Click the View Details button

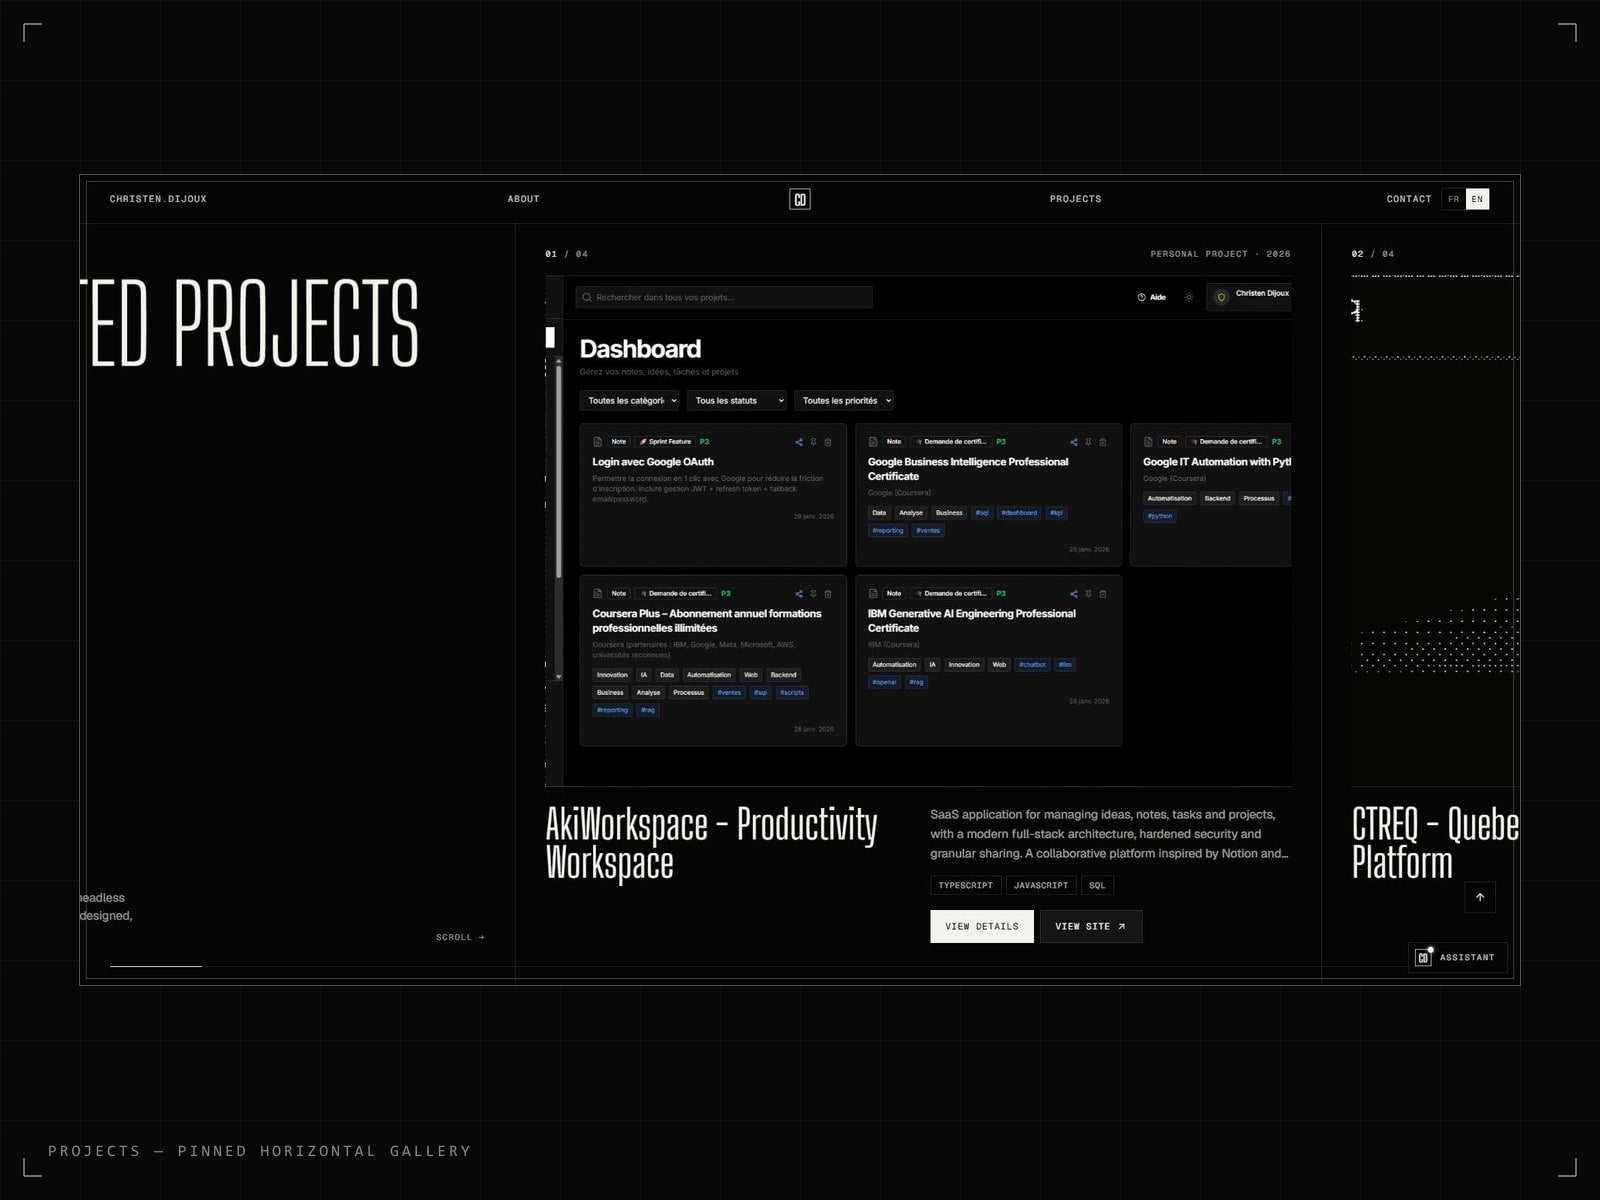point(982,926)
